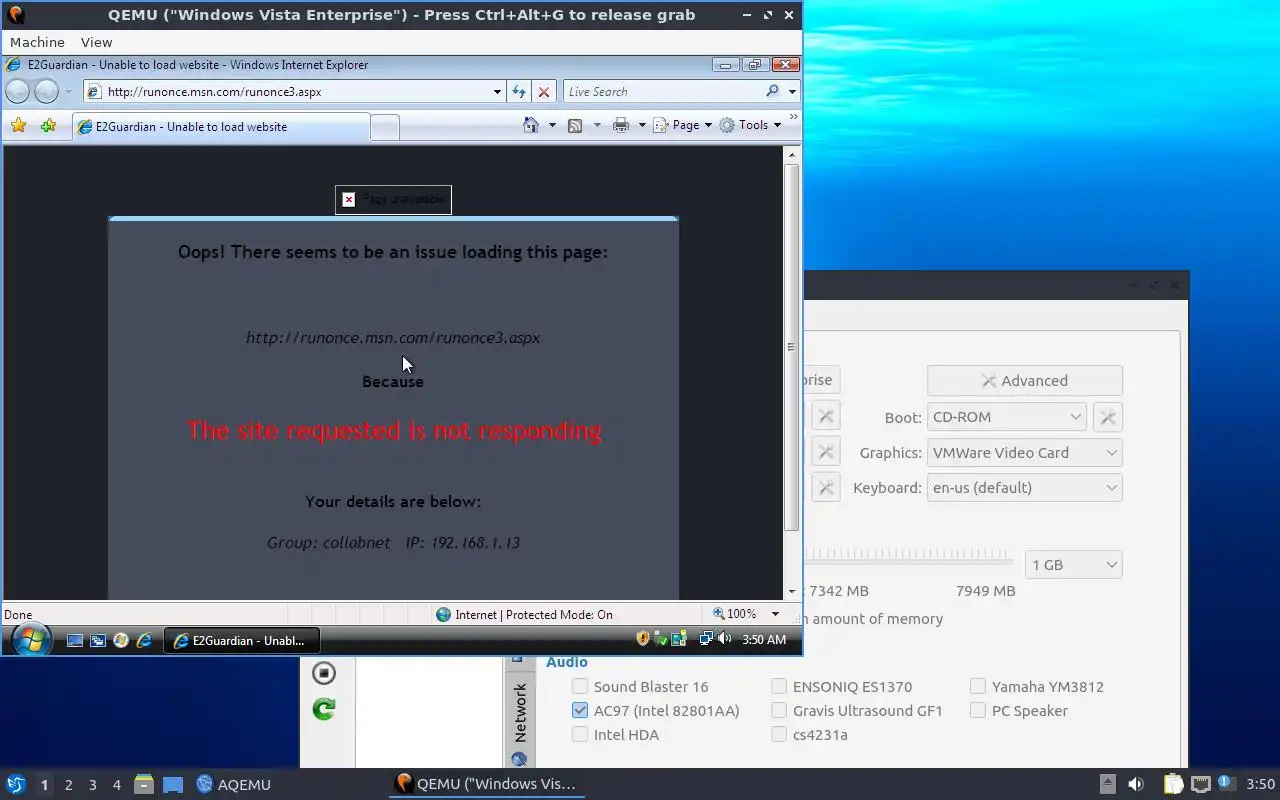Click the Vista volume speaker tray icon
Screen dimensions: 1280x800
tap(724, 639)
